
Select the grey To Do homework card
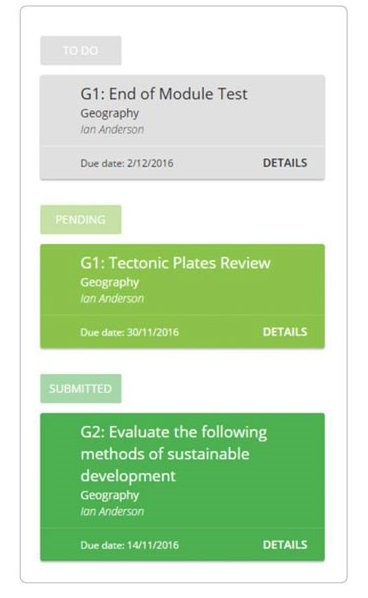point(182,127)
